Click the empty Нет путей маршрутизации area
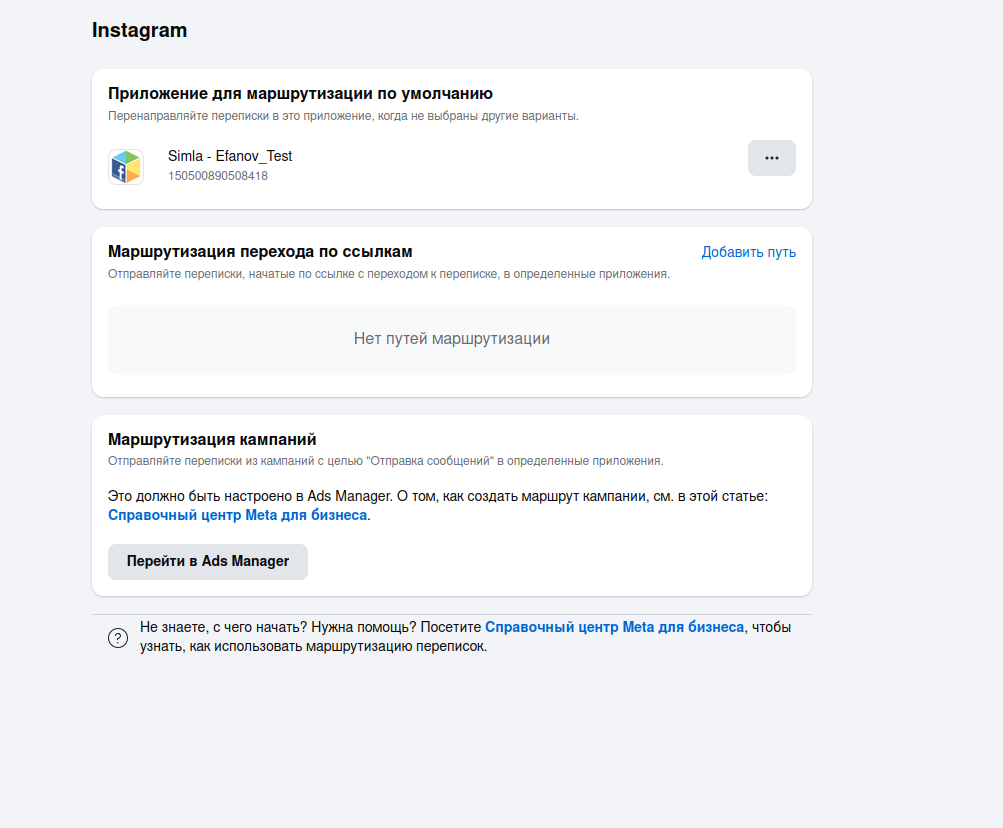Image resolution: width=1003 pixels, height=828 pixels. pos(451,339)
